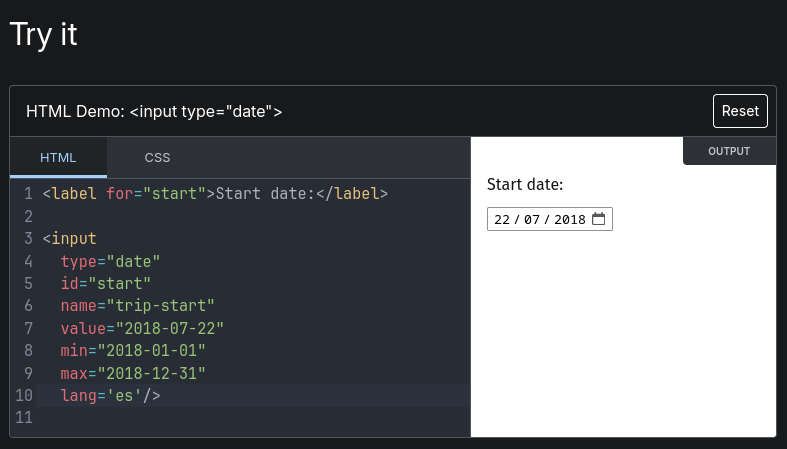Place cursor on label for="start" code line
Image resolution: width=787 pixels, height=449 pixels.
tap(215, 194)
